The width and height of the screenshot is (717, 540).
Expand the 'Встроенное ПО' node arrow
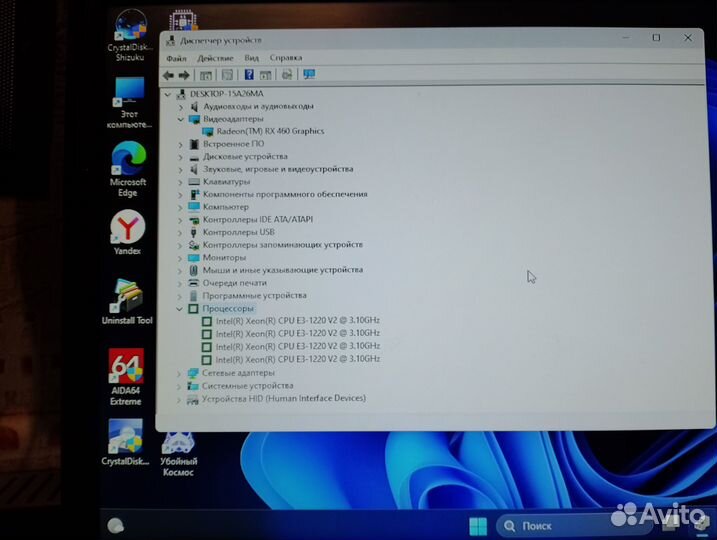click(x=181, y=145)
